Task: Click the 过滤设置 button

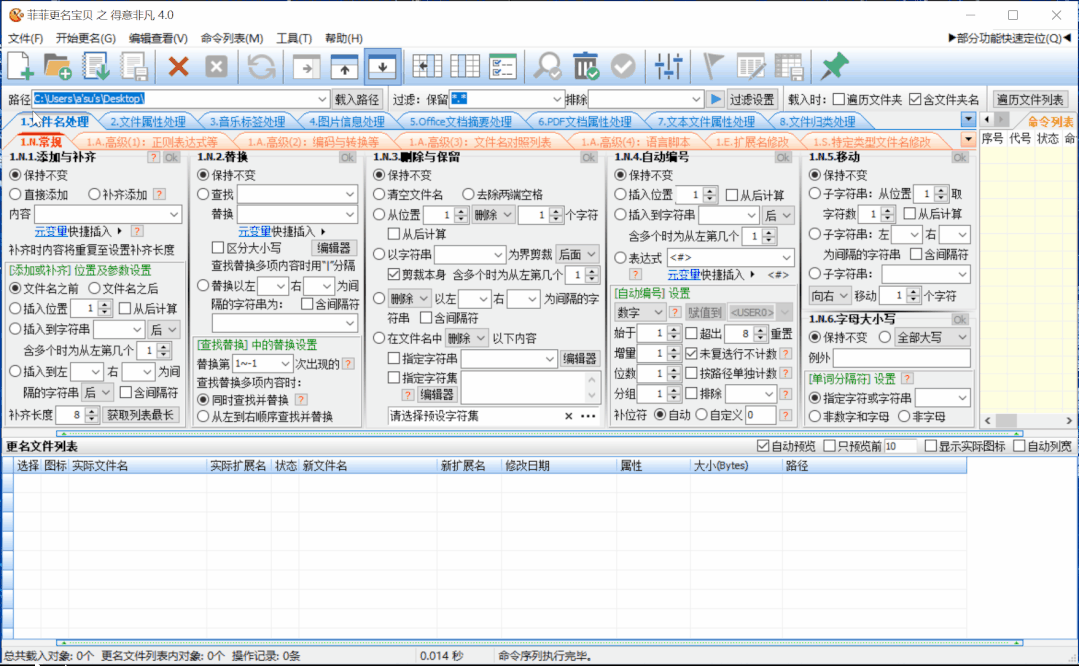Action: coord(751,99)
